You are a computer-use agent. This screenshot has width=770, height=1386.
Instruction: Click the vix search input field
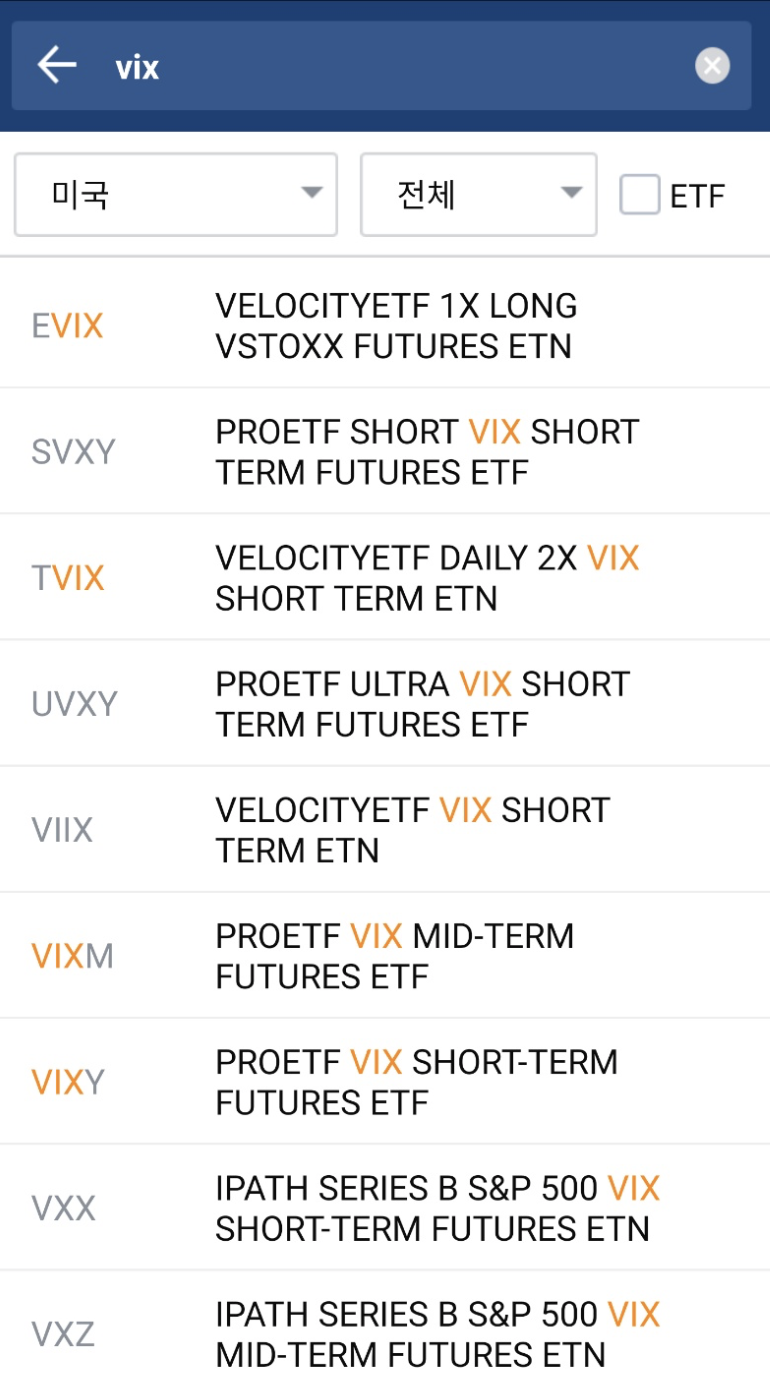(x=400, y=67)
